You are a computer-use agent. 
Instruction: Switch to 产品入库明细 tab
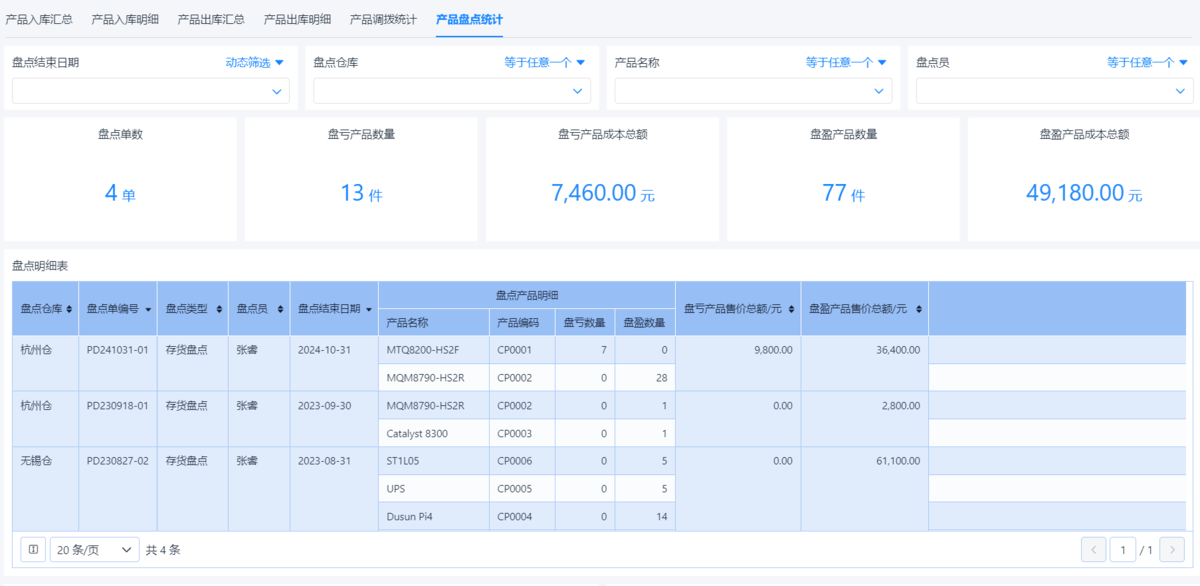[x=125, y=19]
